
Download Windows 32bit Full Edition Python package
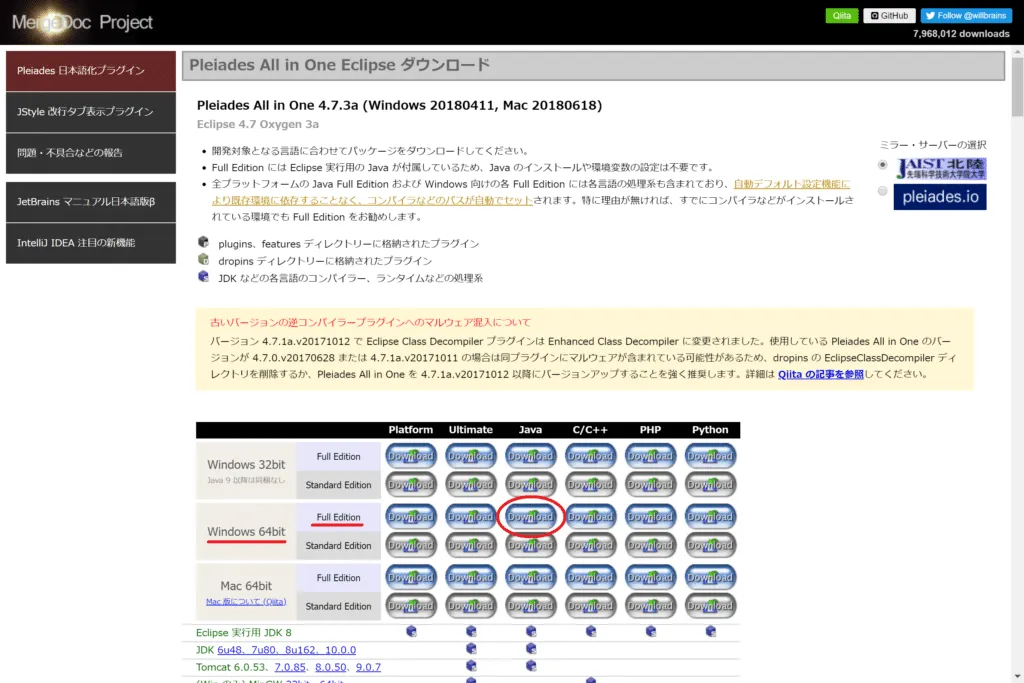tap(711, 456)
